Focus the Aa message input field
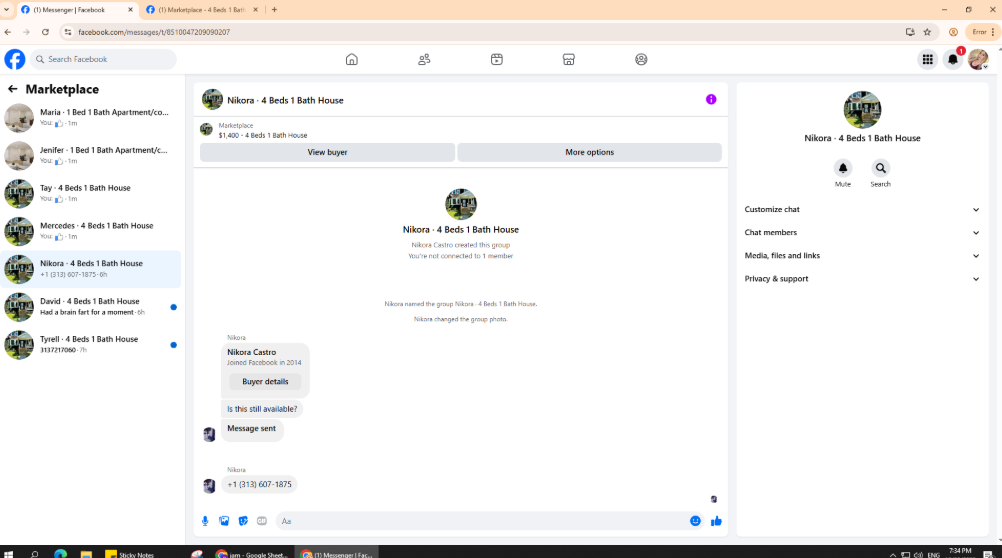Viewport: 1002px width, 558px height. [x=482, y=521]
